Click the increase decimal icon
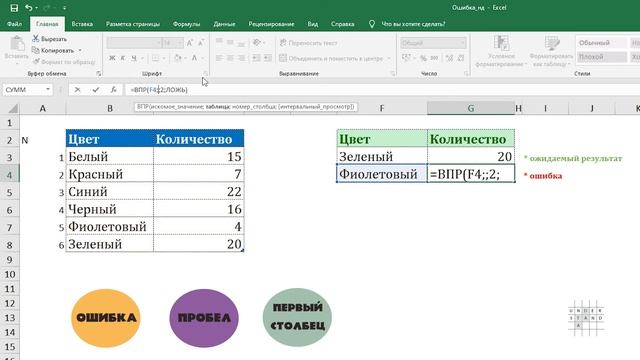 pyautogui.click(x=449, y=58)
